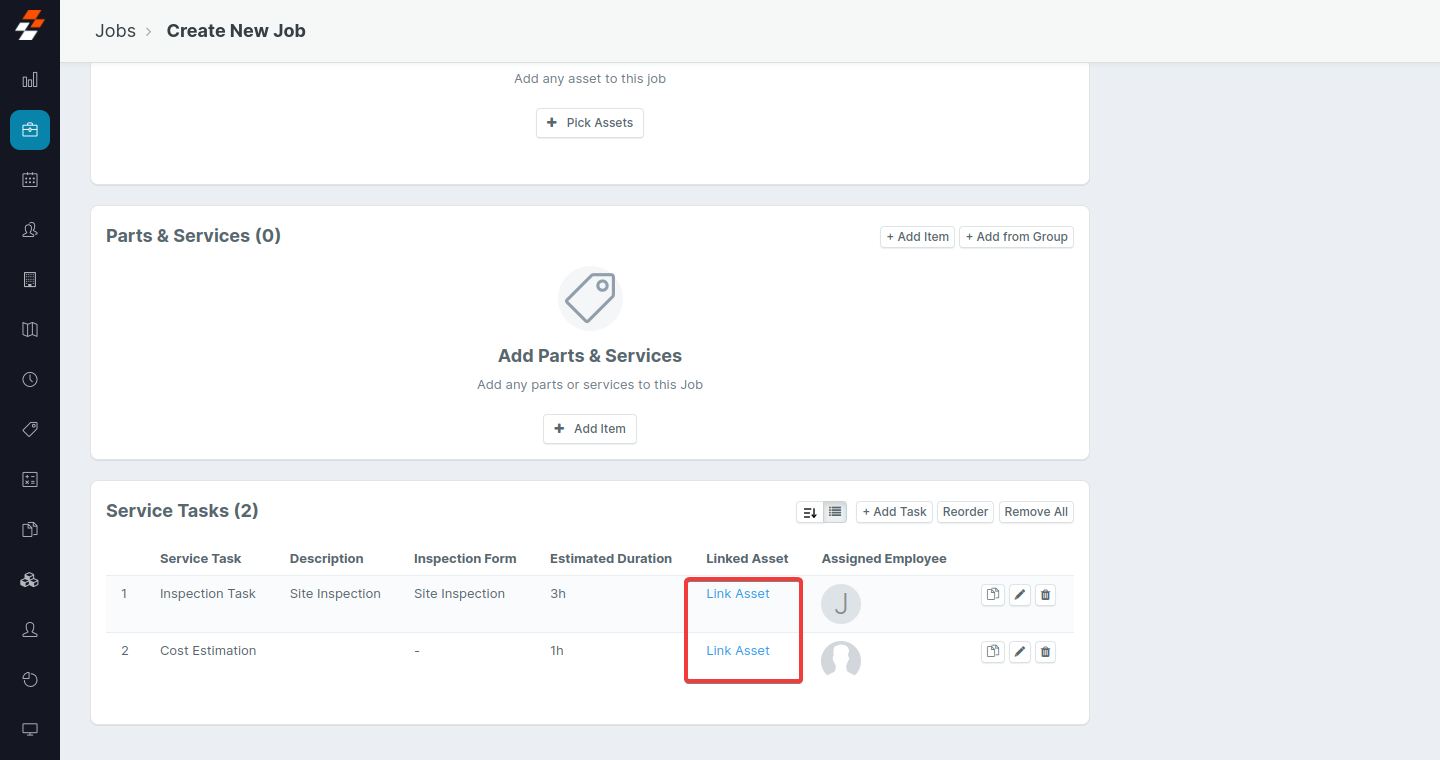The width and height of the screenshot is (1440, 760).
Task: Click the J assigned employee avatar
Action: [x=841, y=604]
